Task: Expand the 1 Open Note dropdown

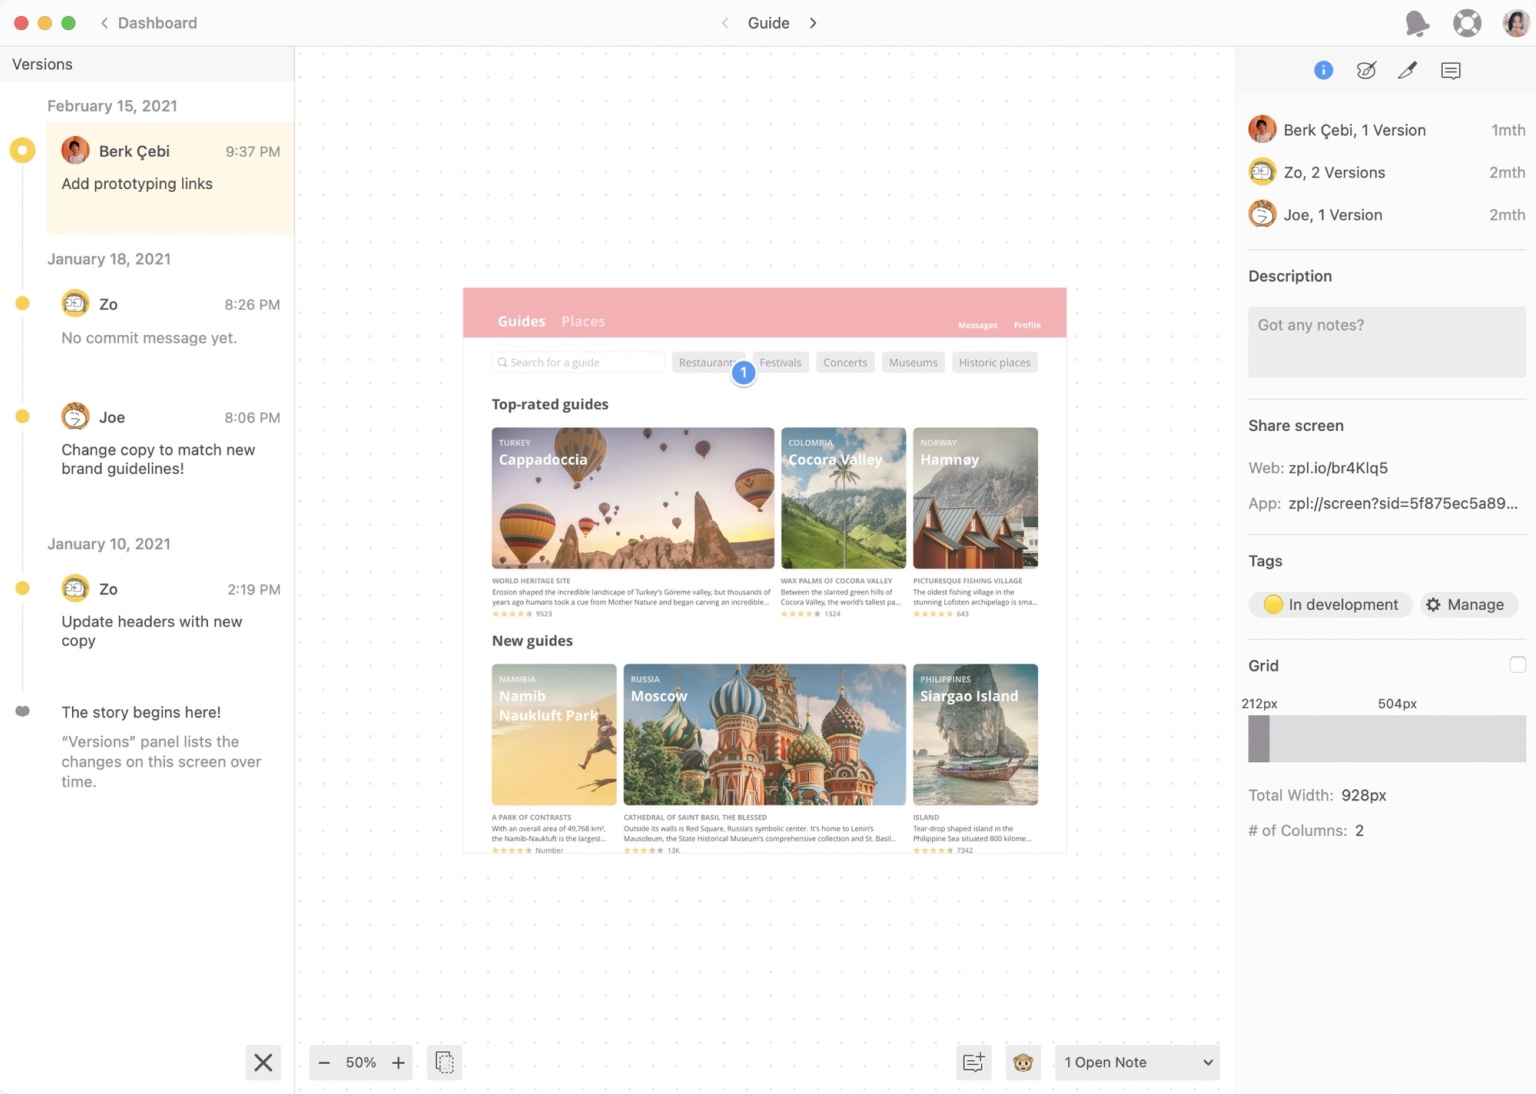Action: tap(1137, 1062)
